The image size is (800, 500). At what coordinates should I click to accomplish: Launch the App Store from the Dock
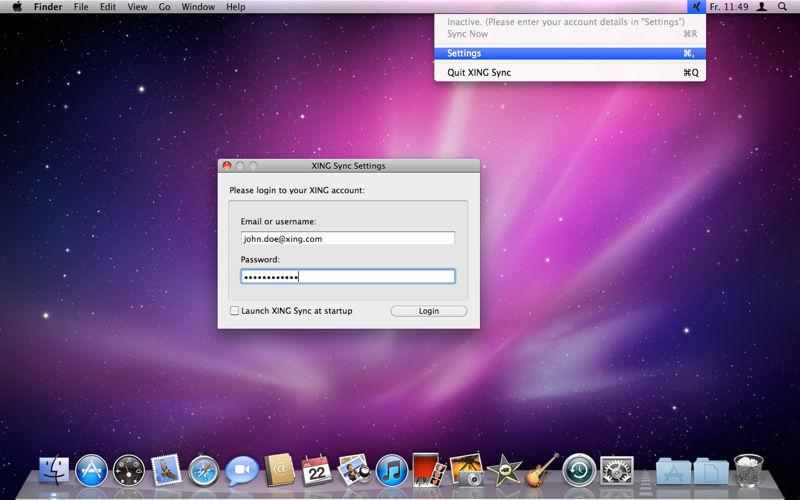(92, 470)
